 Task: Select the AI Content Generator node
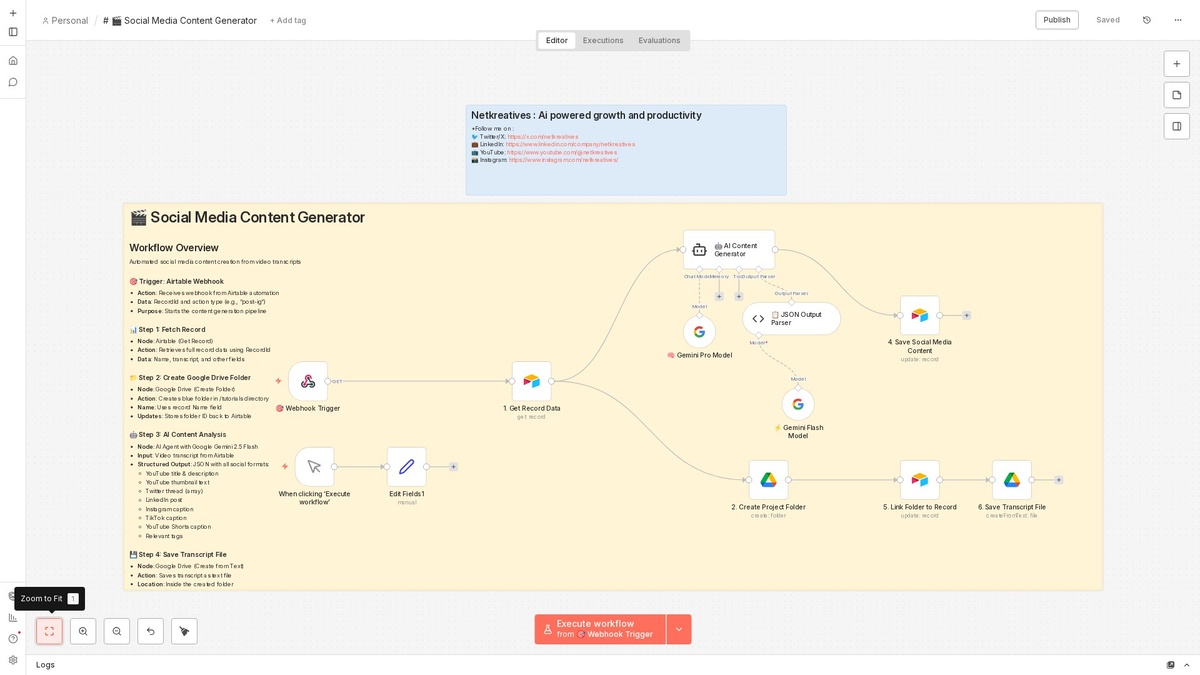point(729,250)
